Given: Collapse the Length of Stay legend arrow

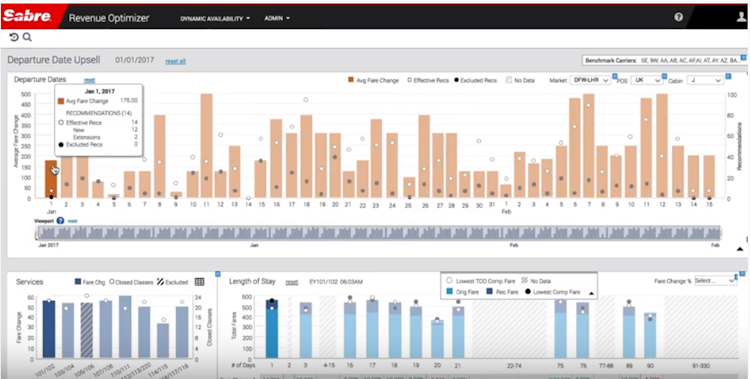Looking at the screenshot, I should click(592, 293).
